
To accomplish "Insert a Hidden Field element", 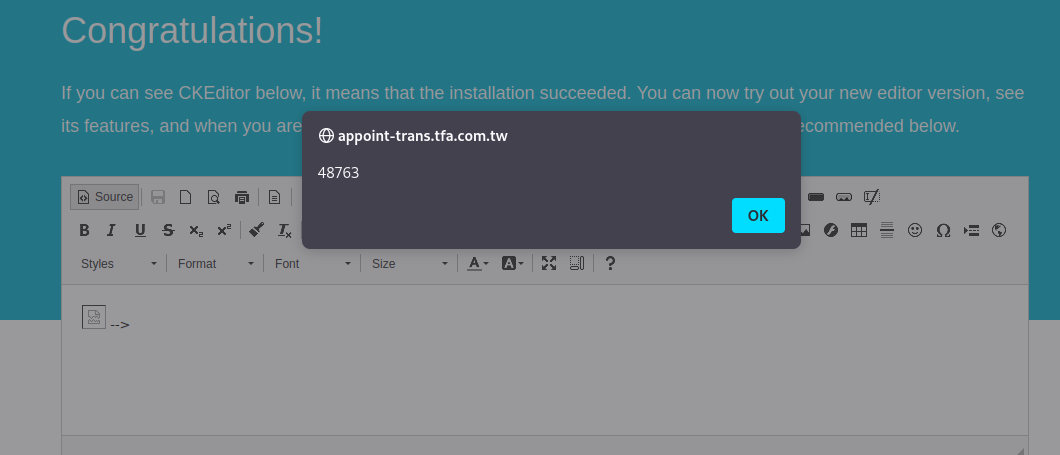I will tap(872, 197).
